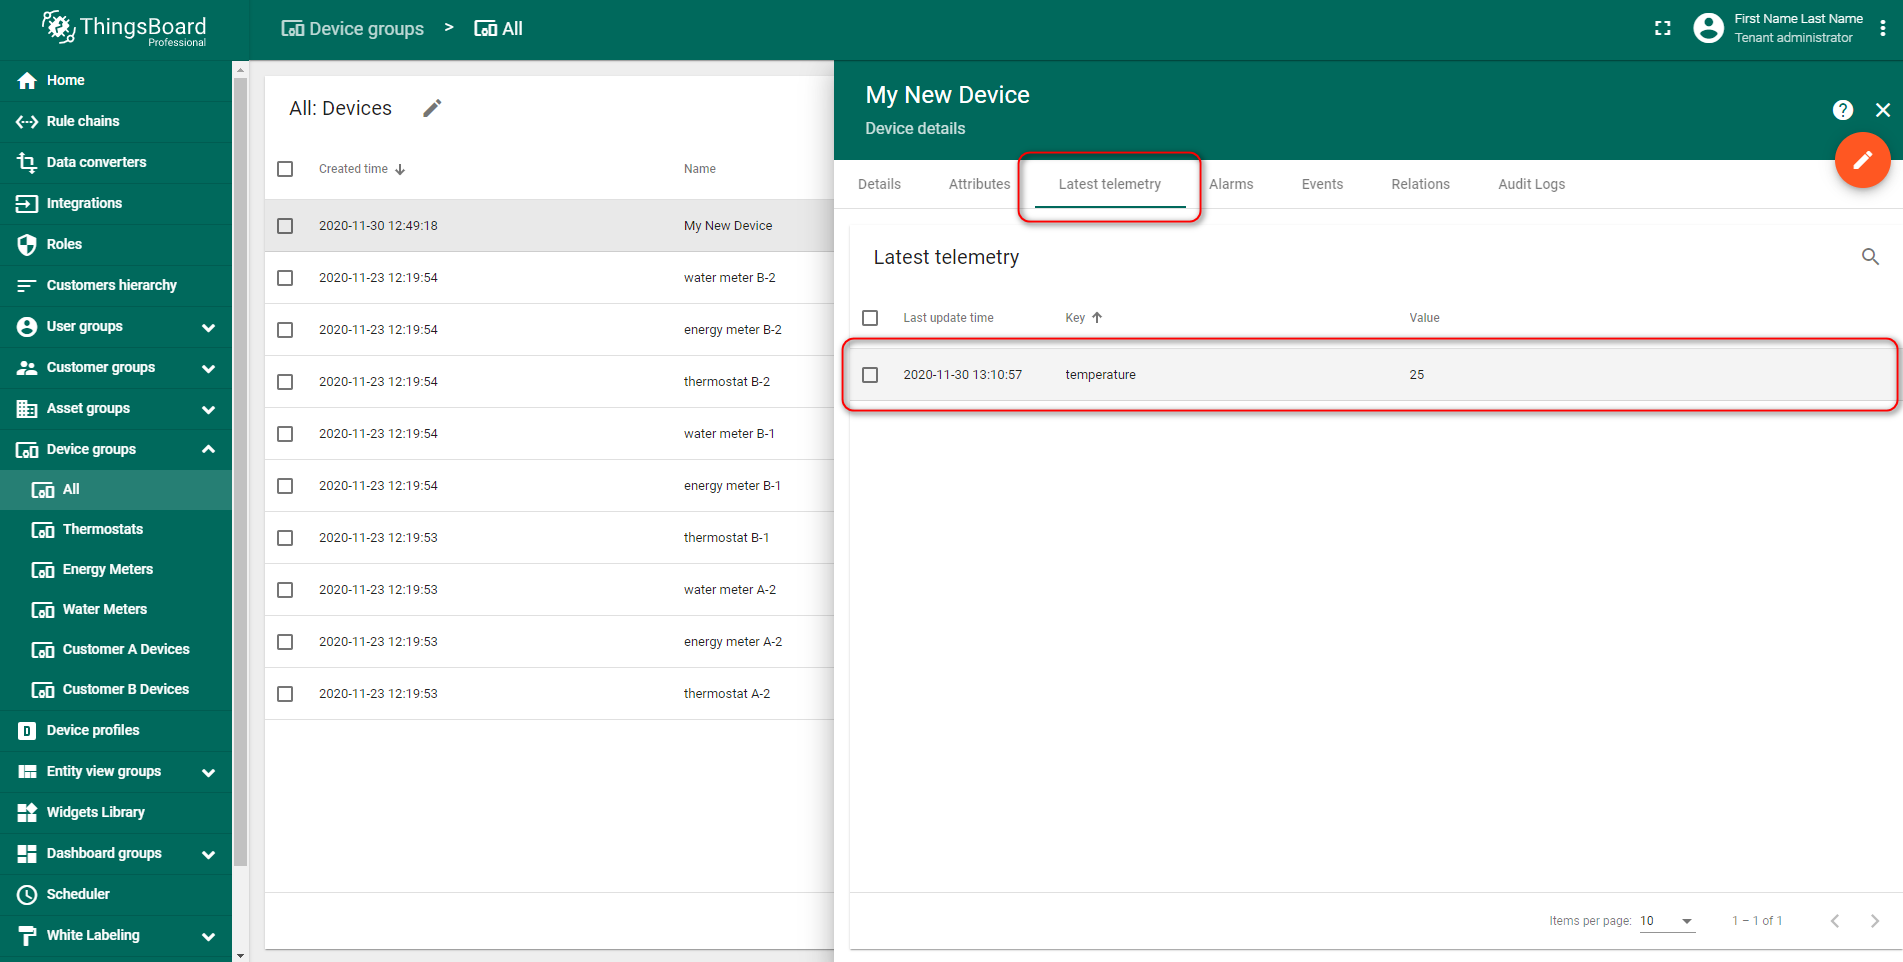Switch to the Alarms tab
1903x962 pixels.
click(x=1231, y=184)
